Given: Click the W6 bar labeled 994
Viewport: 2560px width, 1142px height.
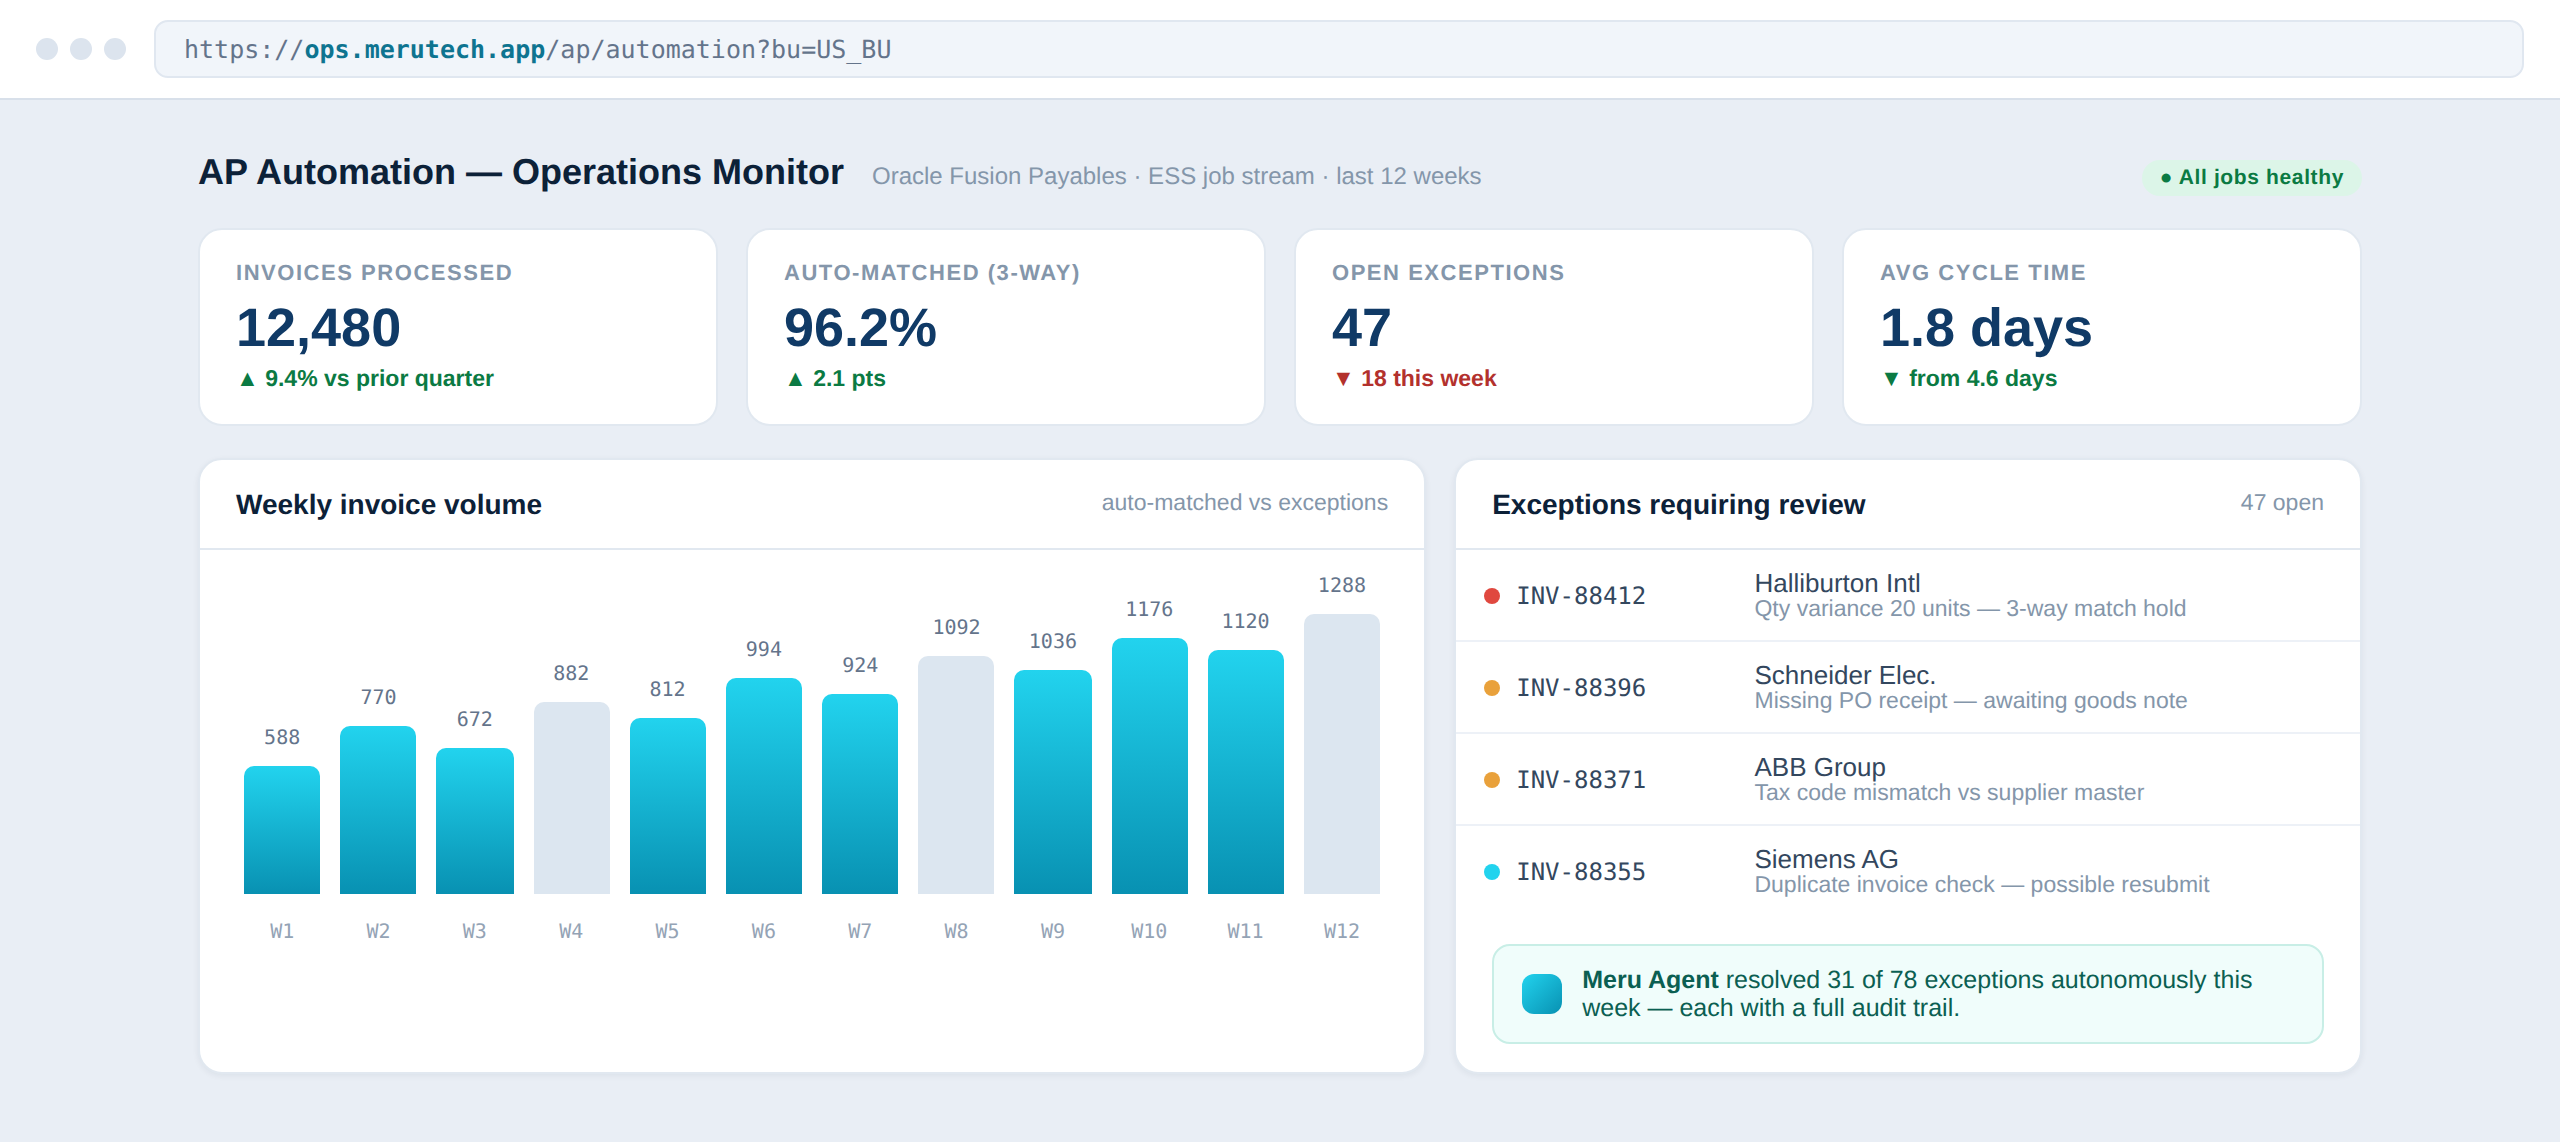Looking at the screenshot, I should pyautogui.click(x=764, y=786).
